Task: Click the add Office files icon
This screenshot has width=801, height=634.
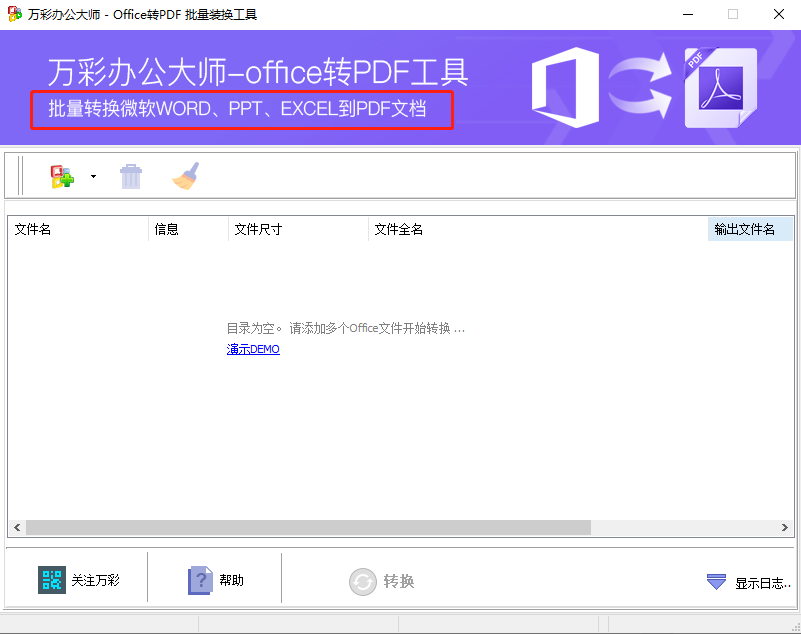Action: 62,177
